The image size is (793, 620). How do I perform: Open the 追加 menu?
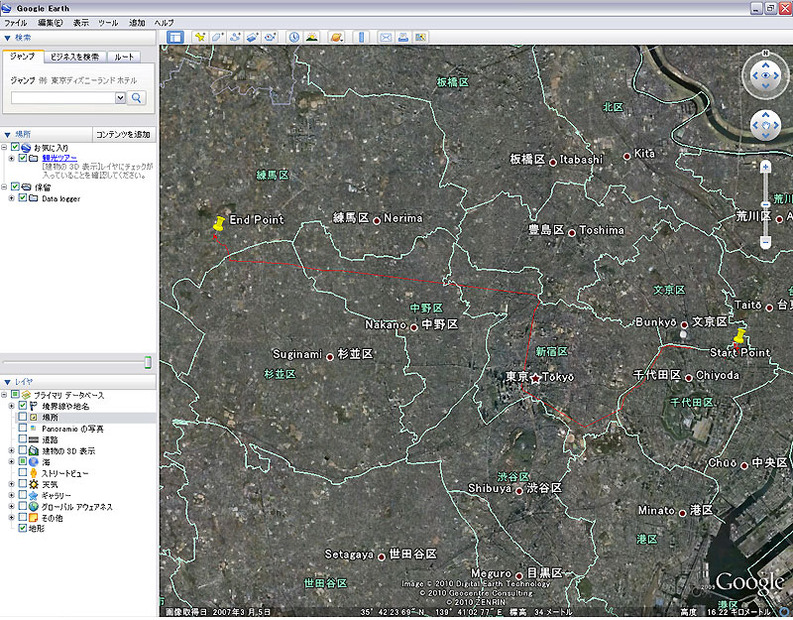(137, 23)
